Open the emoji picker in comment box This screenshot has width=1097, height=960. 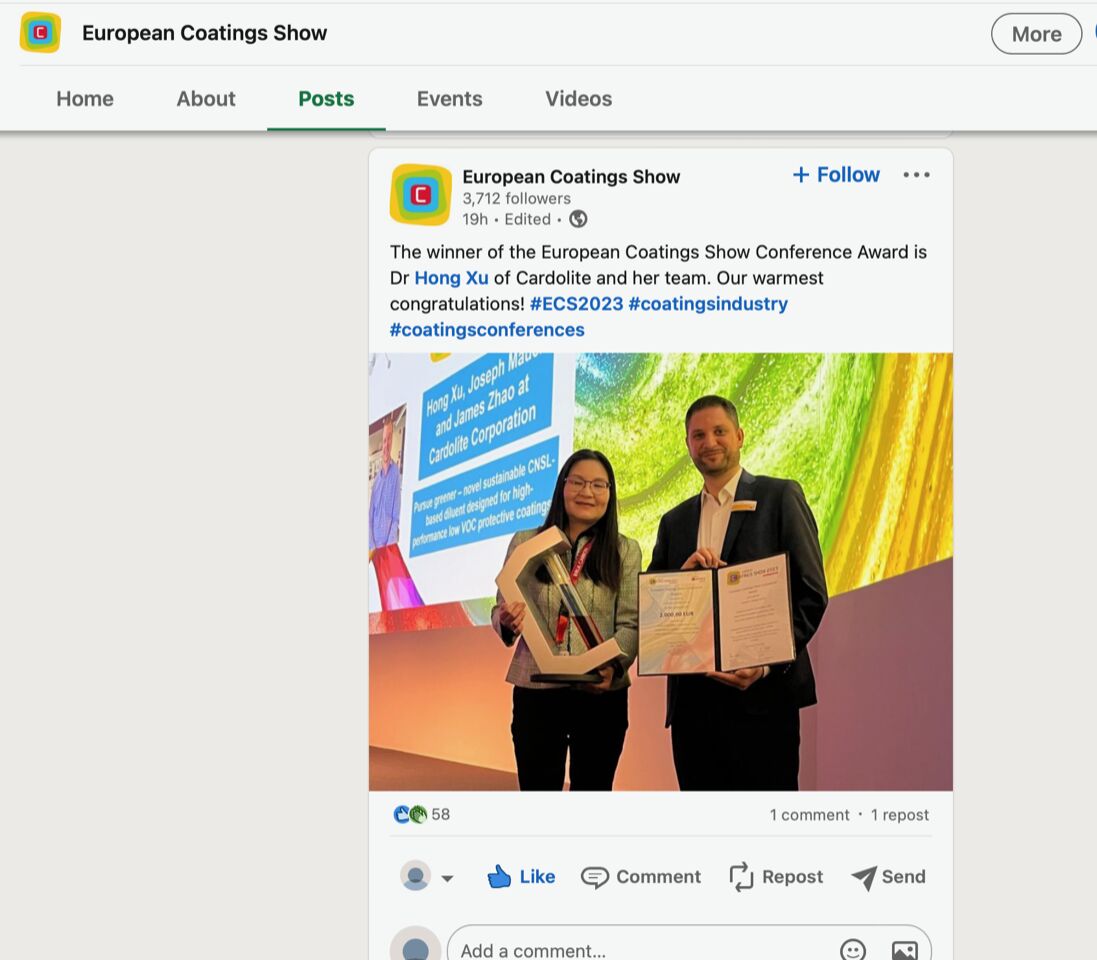click(x=853, y=950)
